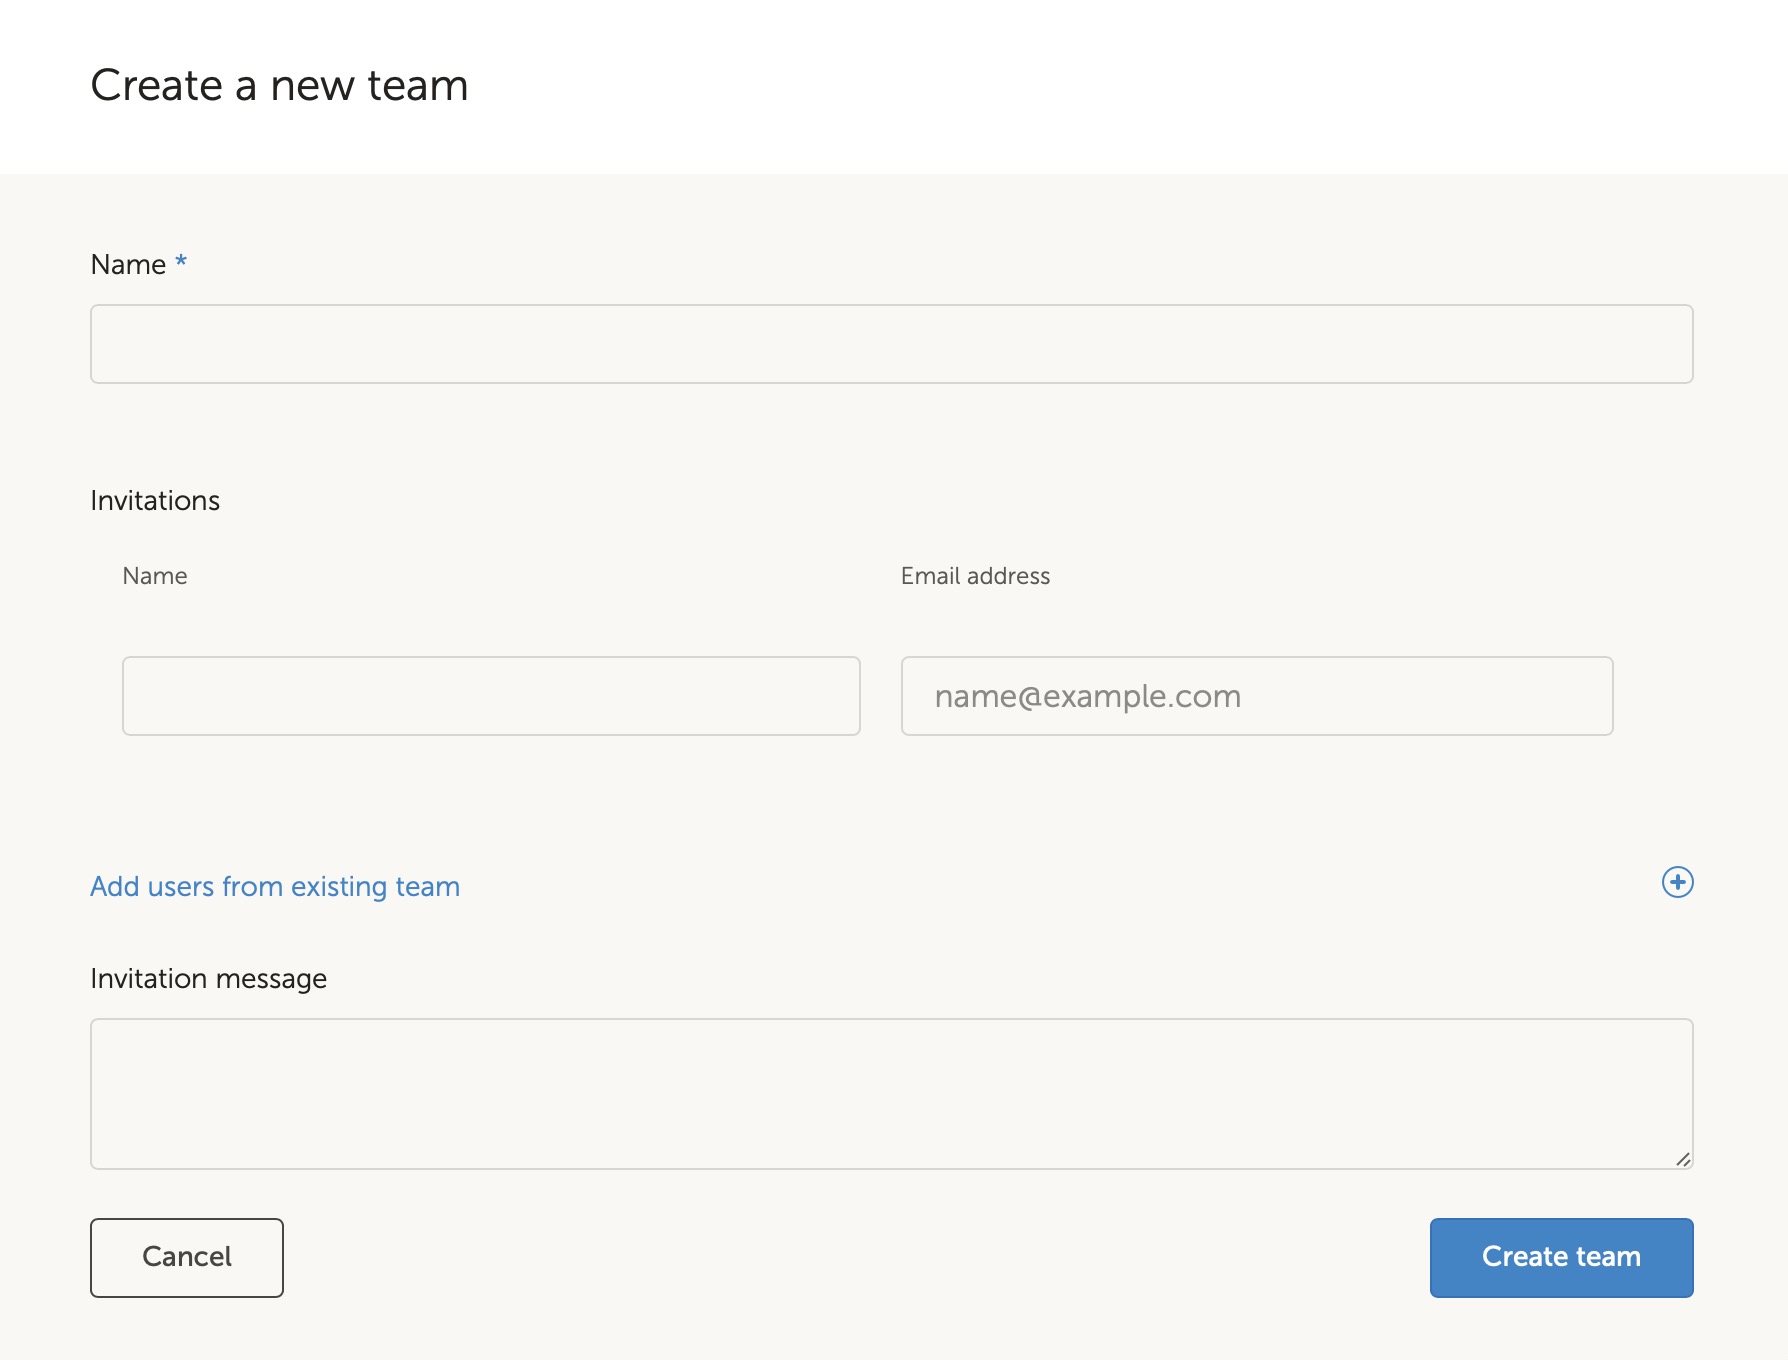The width and height of the screenshot is (1788, 1360).
Task: Select the email input under Email address
Action: [x=1256, y=696]
